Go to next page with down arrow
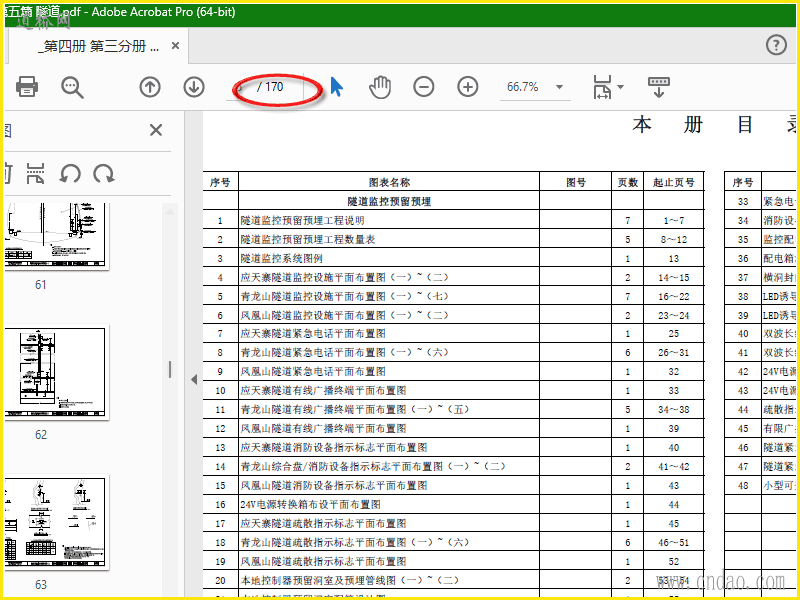Screen dimensions: 800x600 click(194, 87)
